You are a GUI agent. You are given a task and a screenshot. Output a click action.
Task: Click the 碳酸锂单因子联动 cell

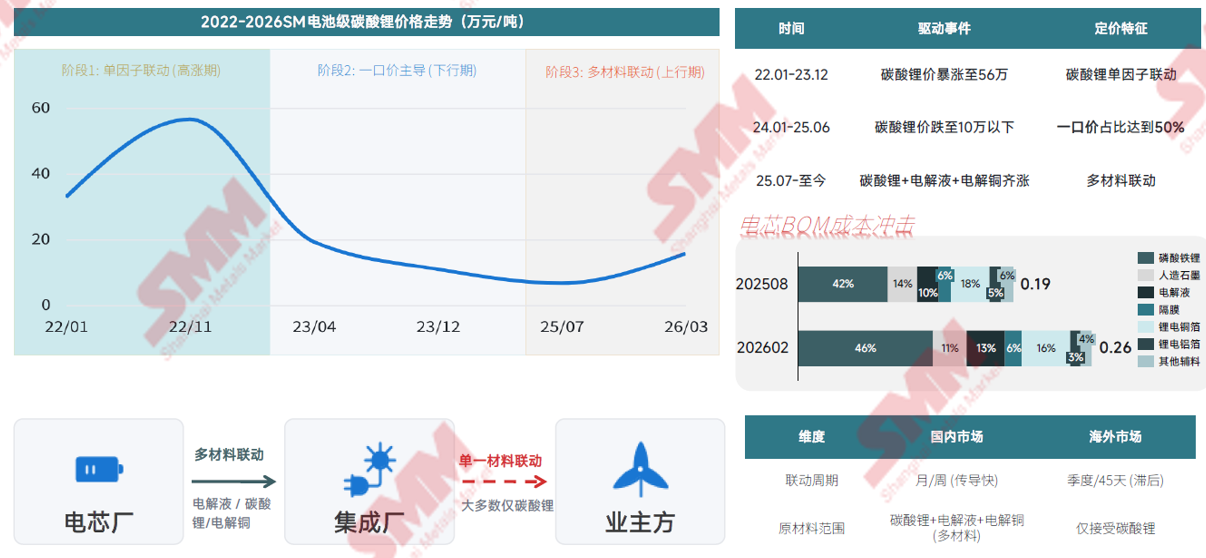coord(1121,74)
